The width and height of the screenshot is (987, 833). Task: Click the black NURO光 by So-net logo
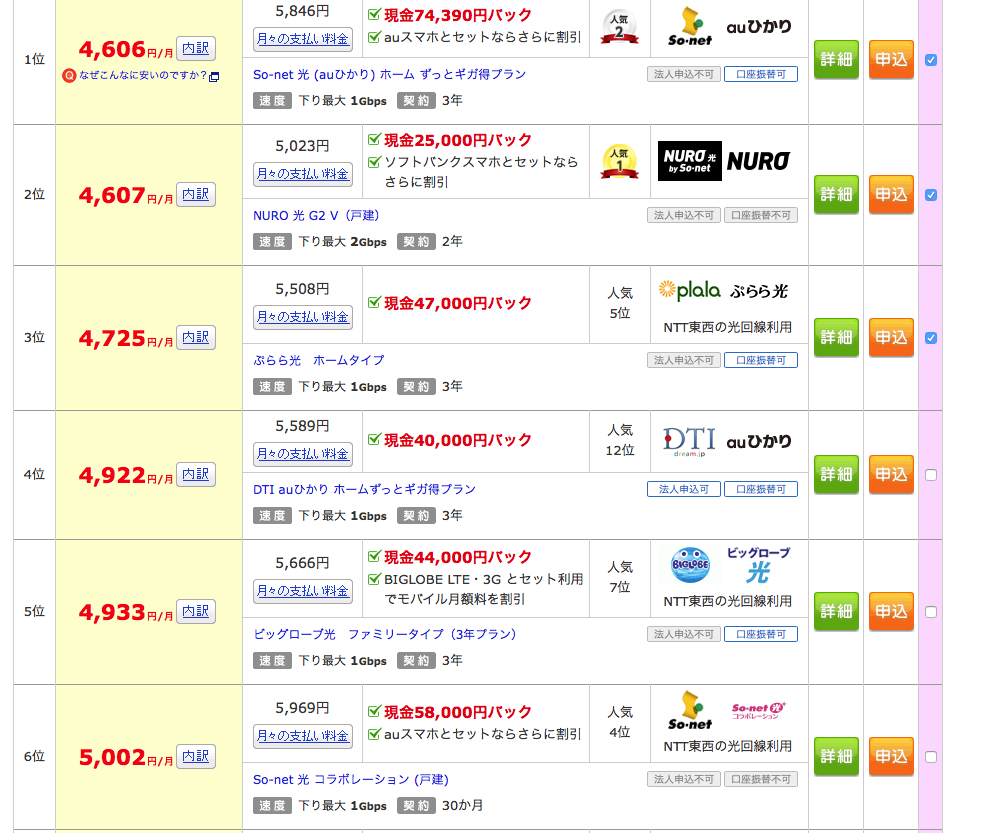[x=690, y=161]
